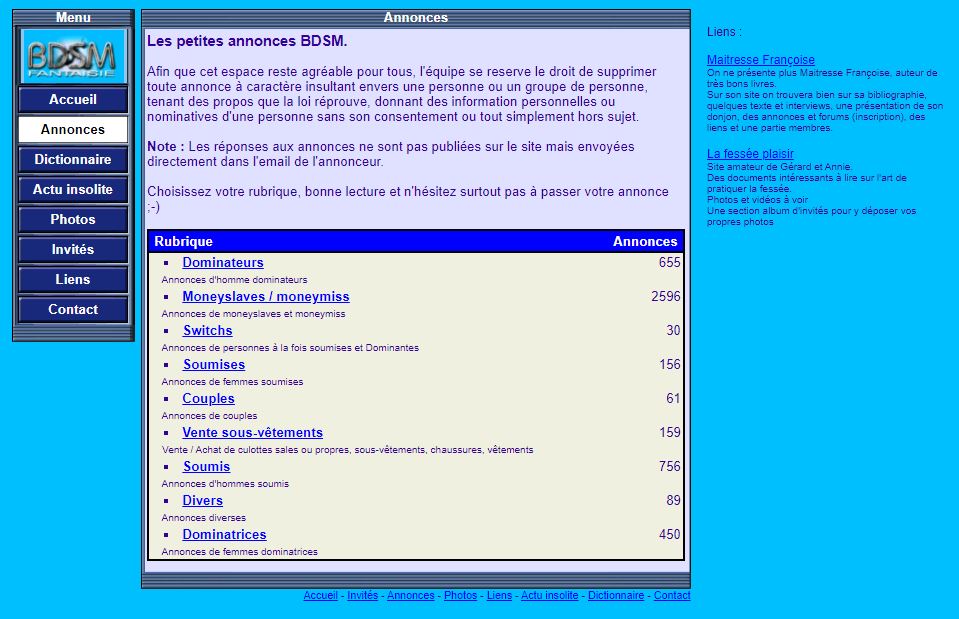Click Contact in the footer navigation
959x619 pixels.
pyautogui.click(x=671, y=596)
